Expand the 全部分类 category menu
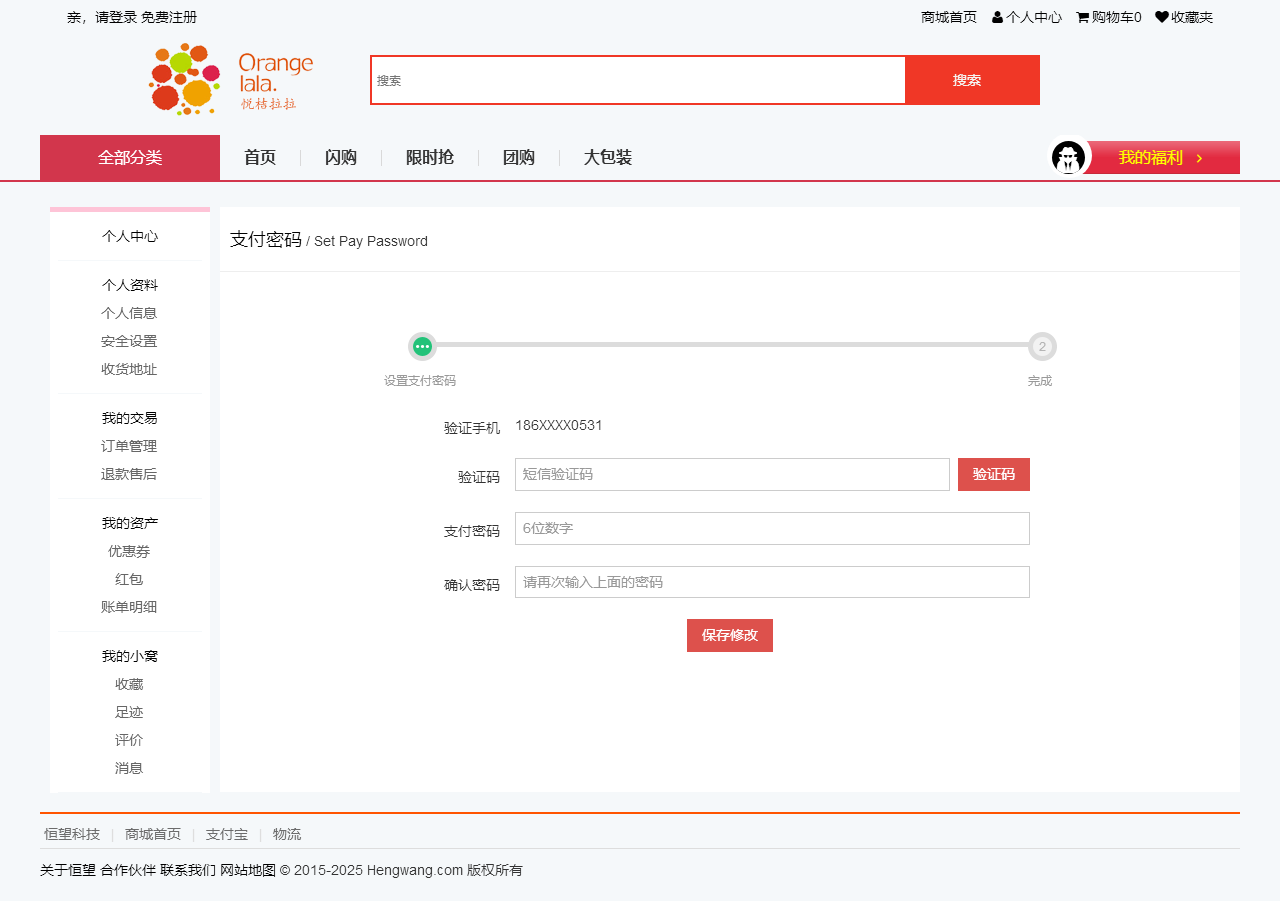Screen dimensions: 1280x901 (x=130, y=158)
